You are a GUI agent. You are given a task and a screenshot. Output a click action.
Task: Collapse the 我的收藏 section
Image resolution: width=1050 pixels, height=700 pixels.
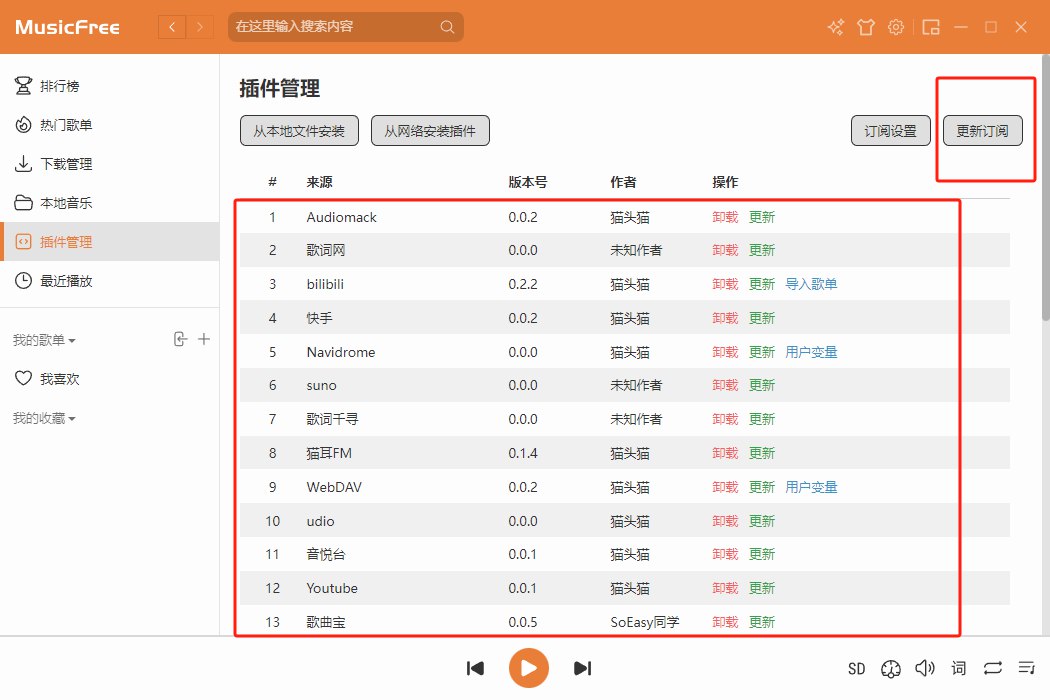[44, 419]
